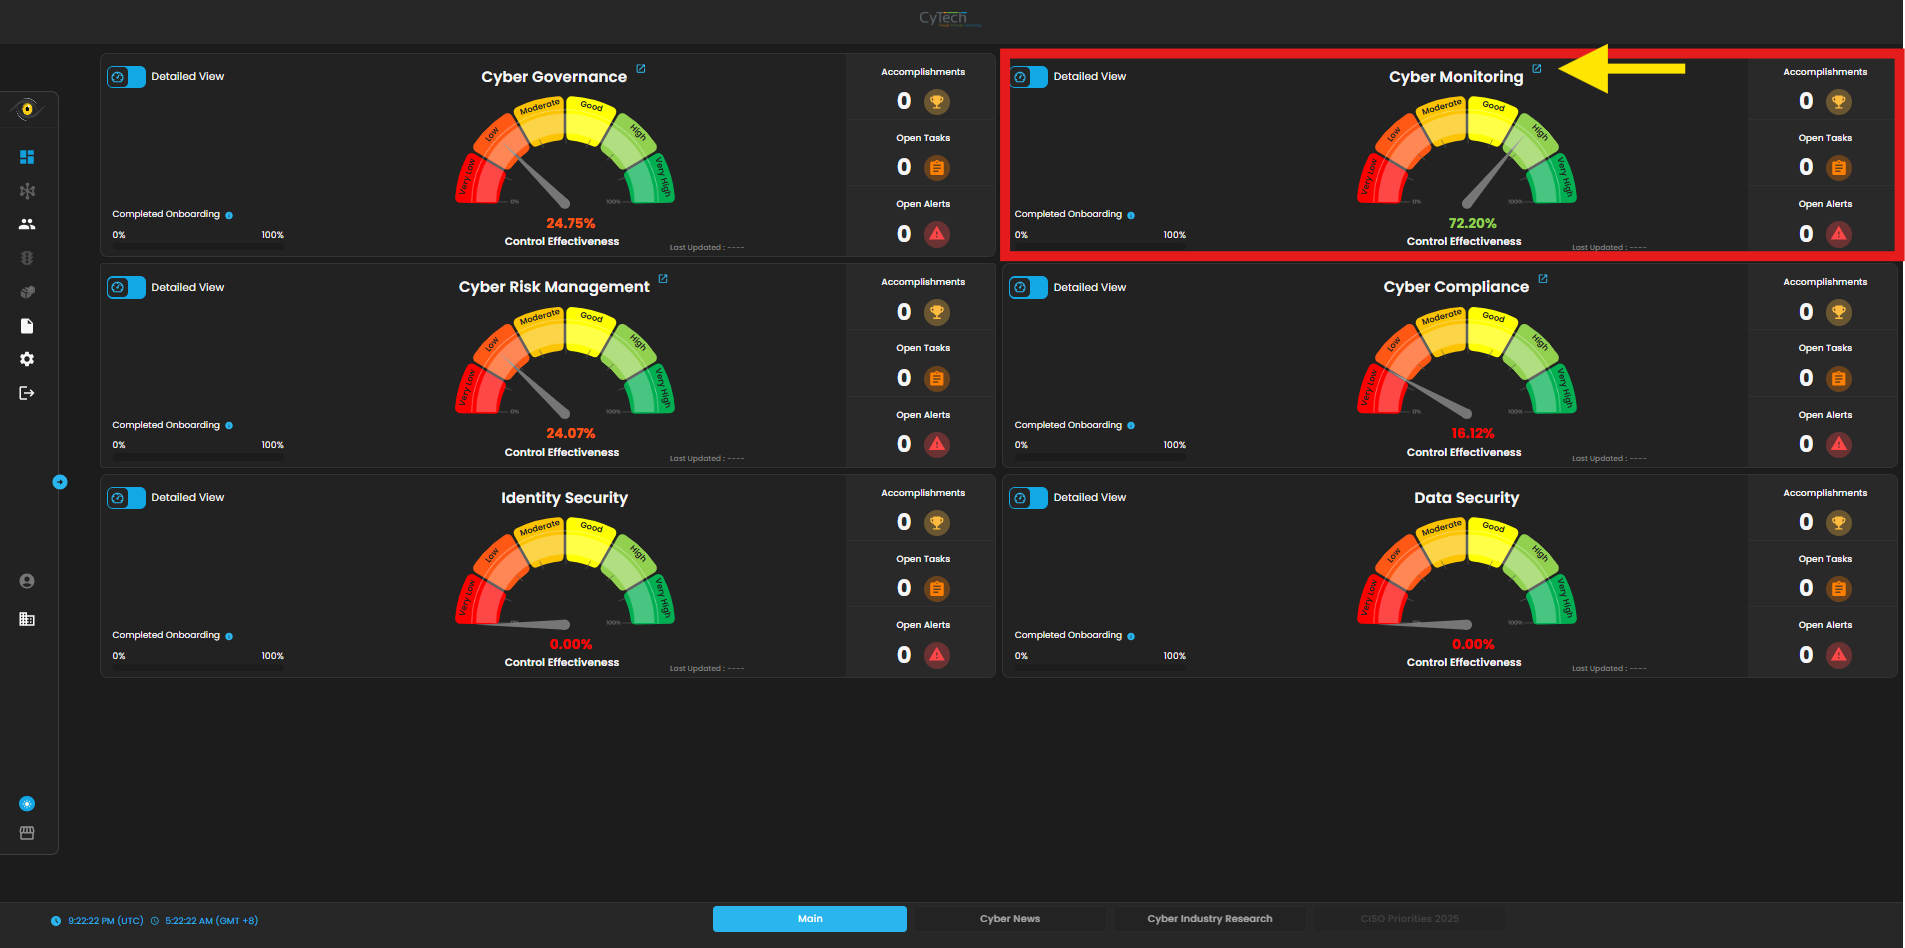Image resolution: width=1905 pixels, height=948 pixels.
Task: Click Cyber Governance accomplishments trophy icon
Action: coord(936,101)
